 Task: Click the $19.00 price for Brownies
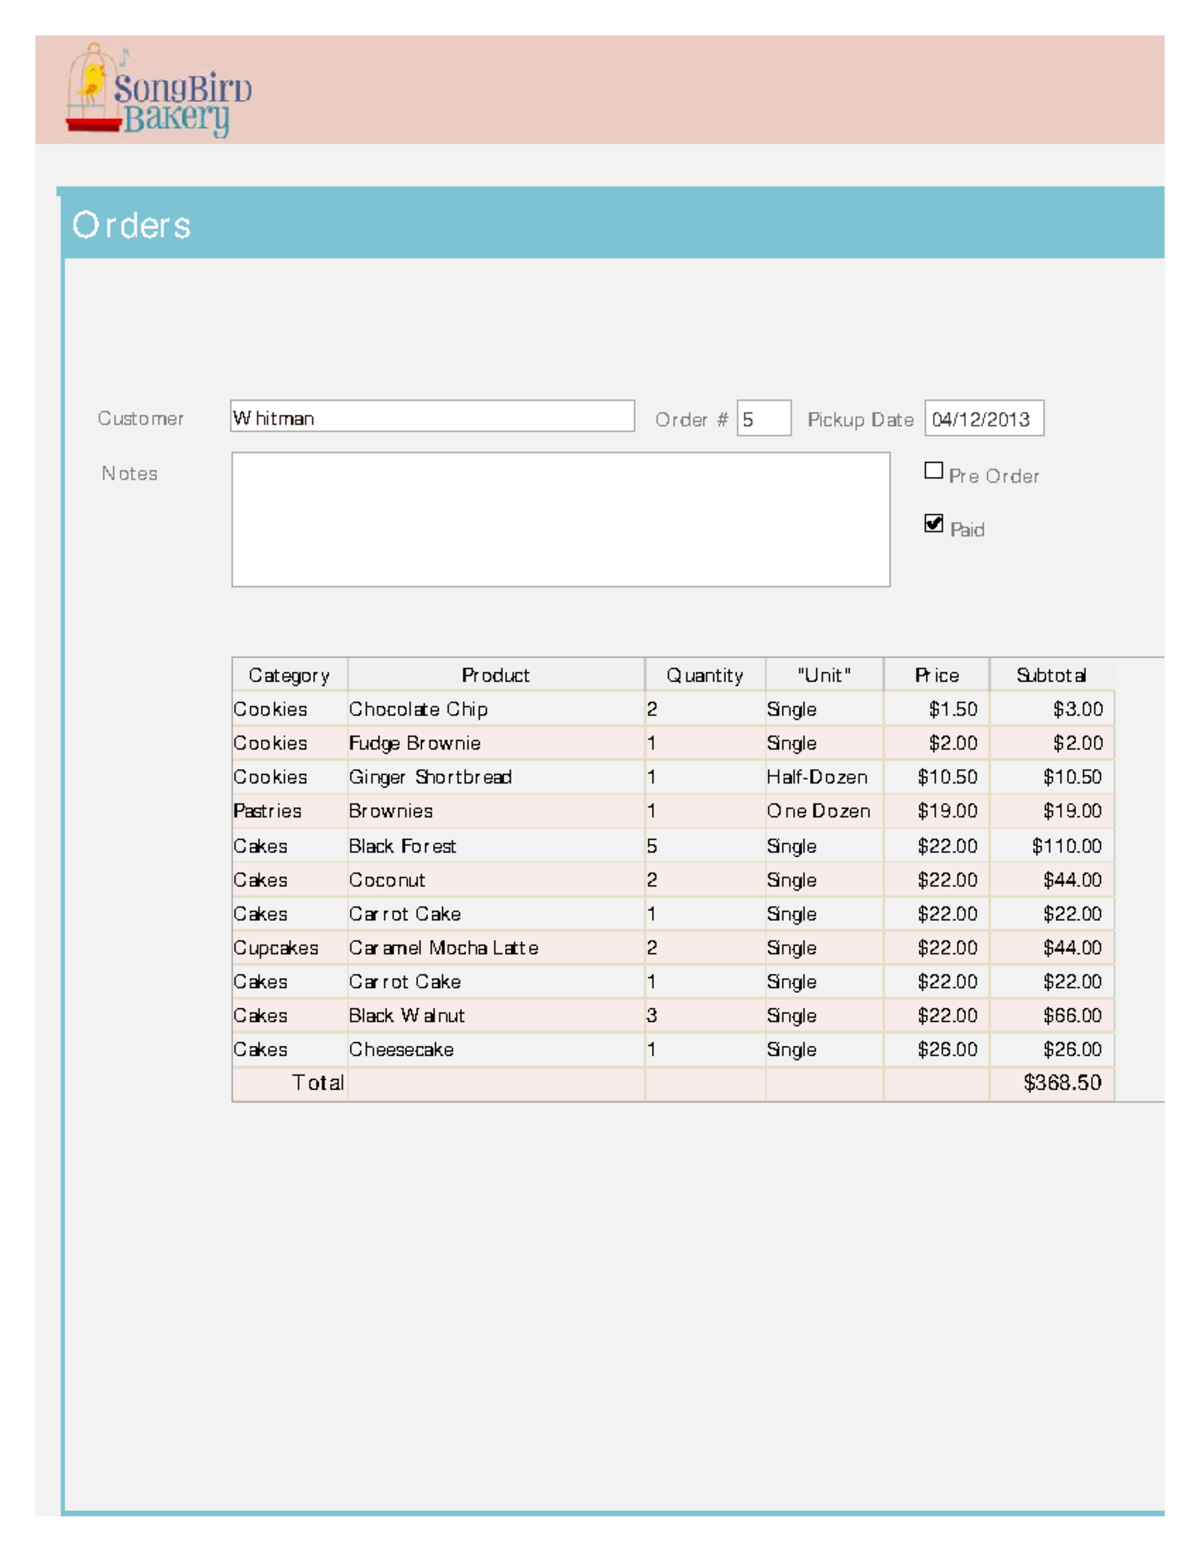pyautogui.click(x=936, y=811)
